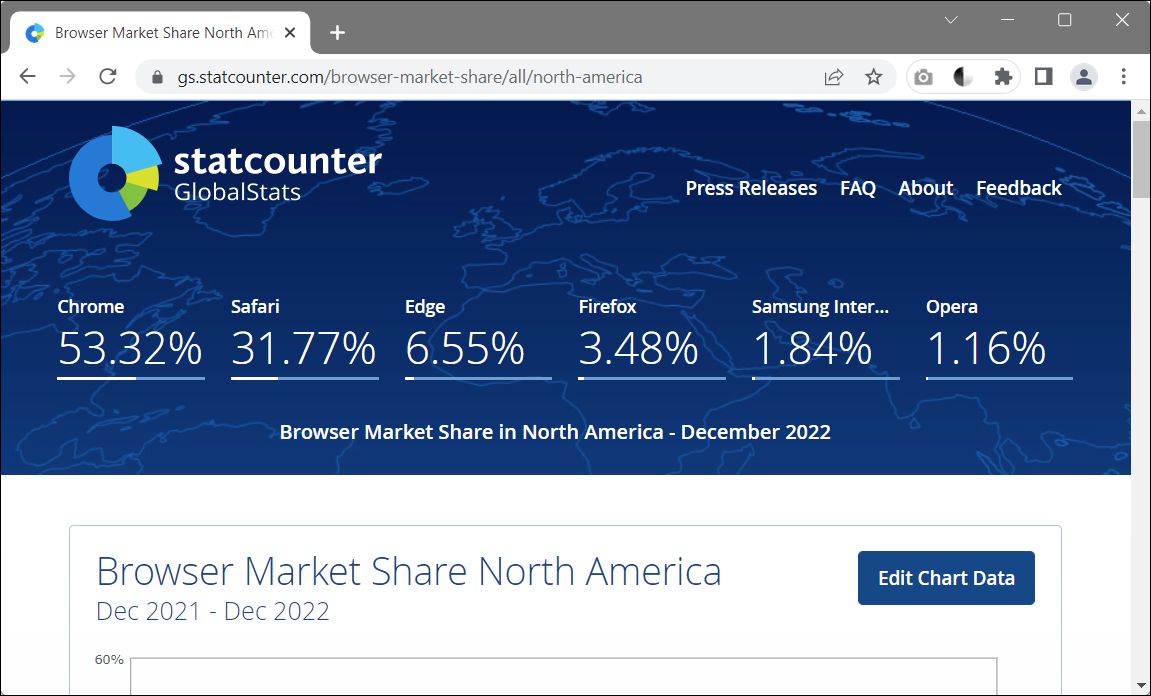Open the share icon in the toolbar
This screenshot has width=1151, height=696.
[x=833, y=76]
